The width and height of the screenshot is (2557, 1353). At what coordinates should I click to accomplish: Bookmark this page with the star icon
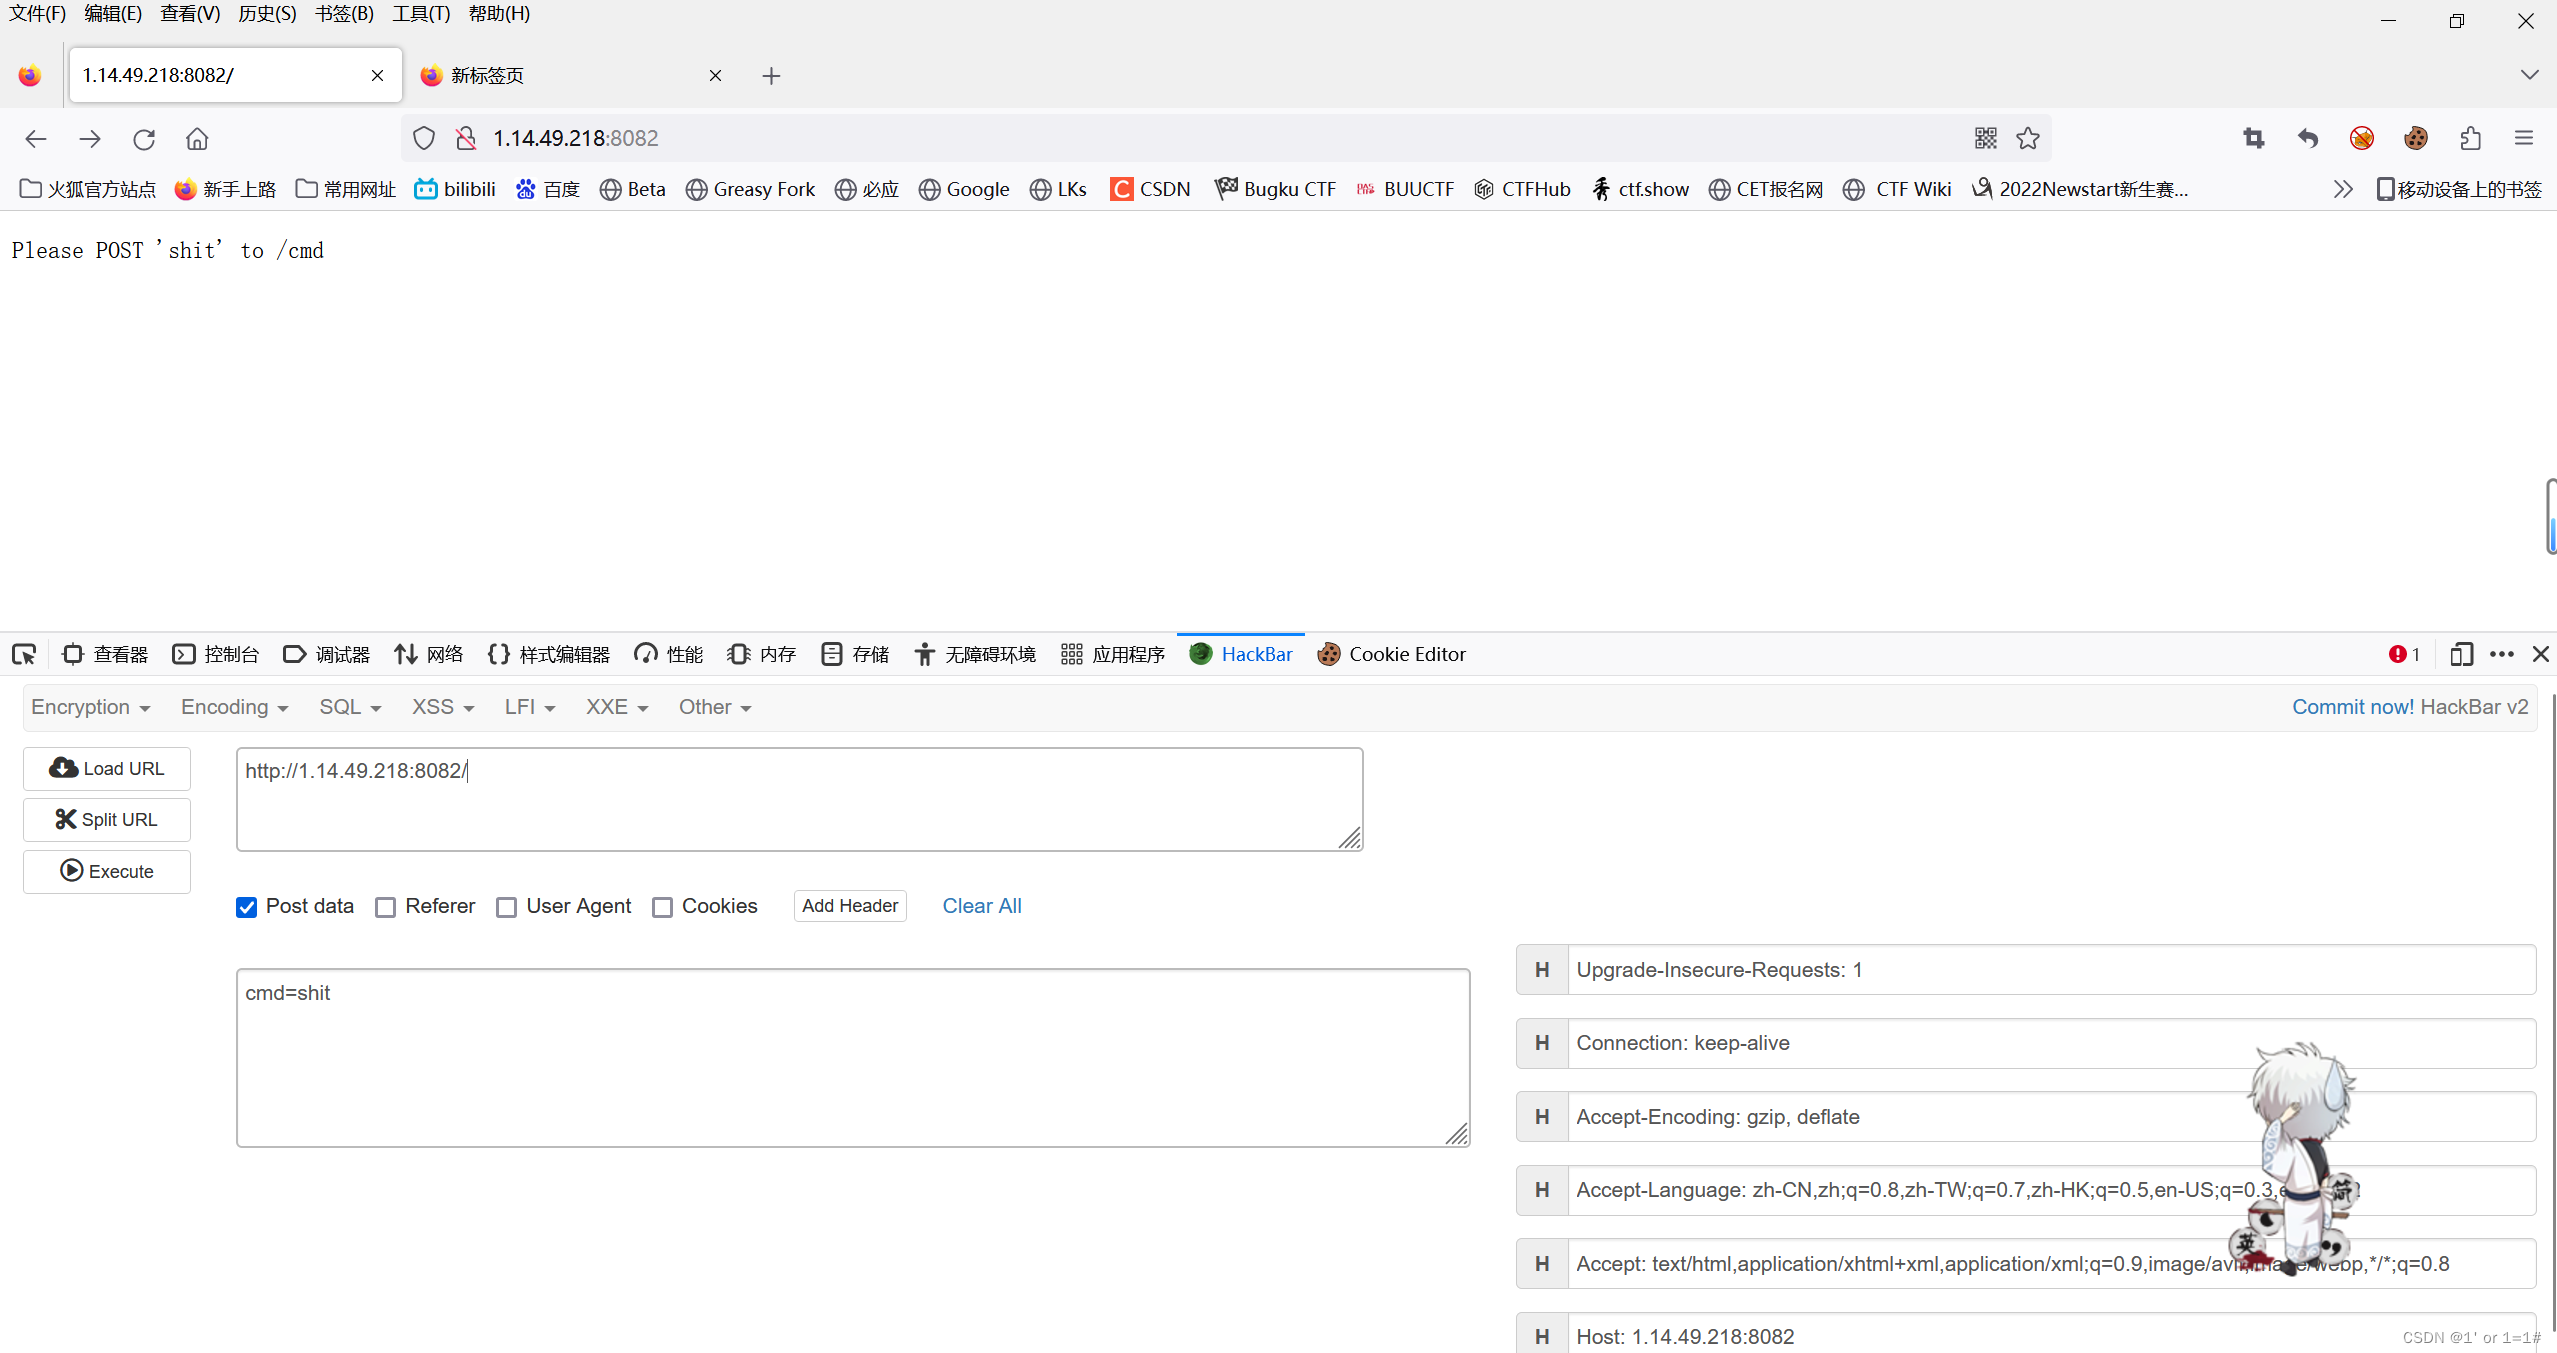(2028, 138)
